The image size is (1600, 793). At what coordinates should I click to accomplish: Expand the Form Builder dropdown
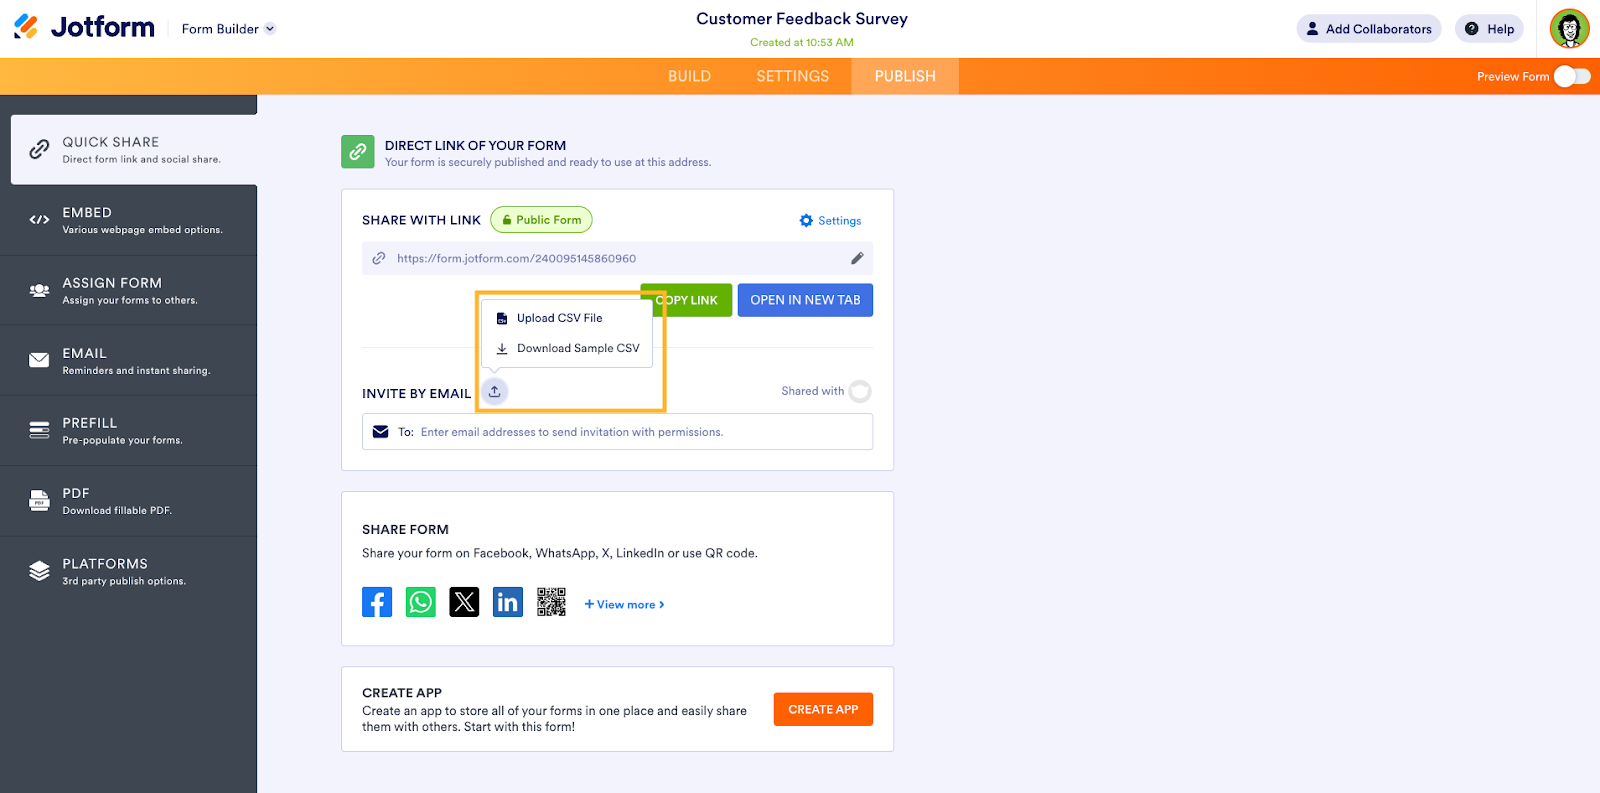228,29
